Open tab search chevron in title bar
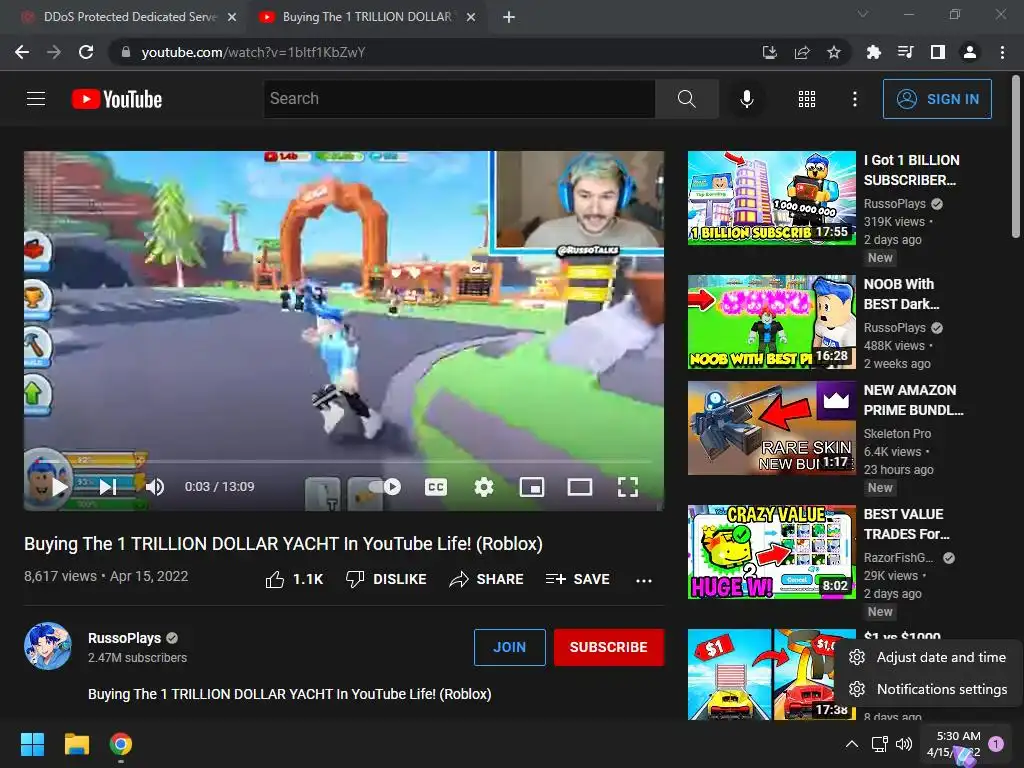1024x768 pixels. pos(863,14)
